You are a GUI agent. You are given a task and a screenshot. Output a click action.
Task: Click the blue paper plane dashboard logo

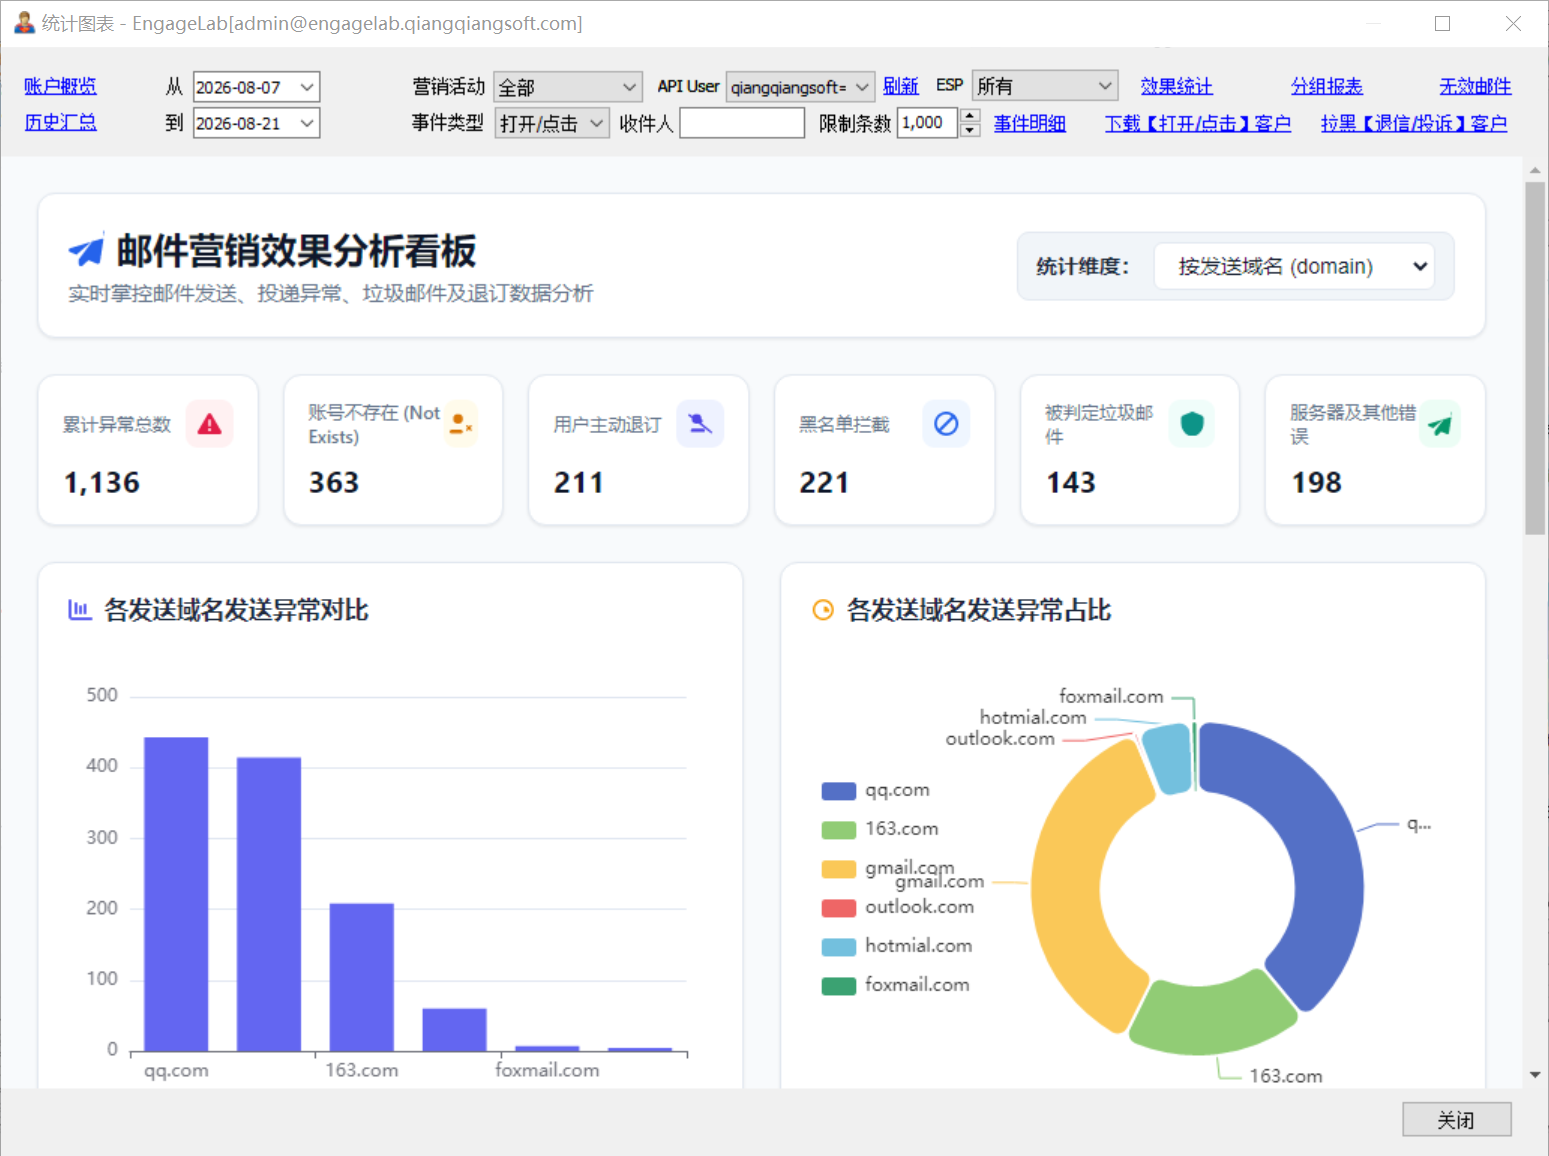click(86, 250)
